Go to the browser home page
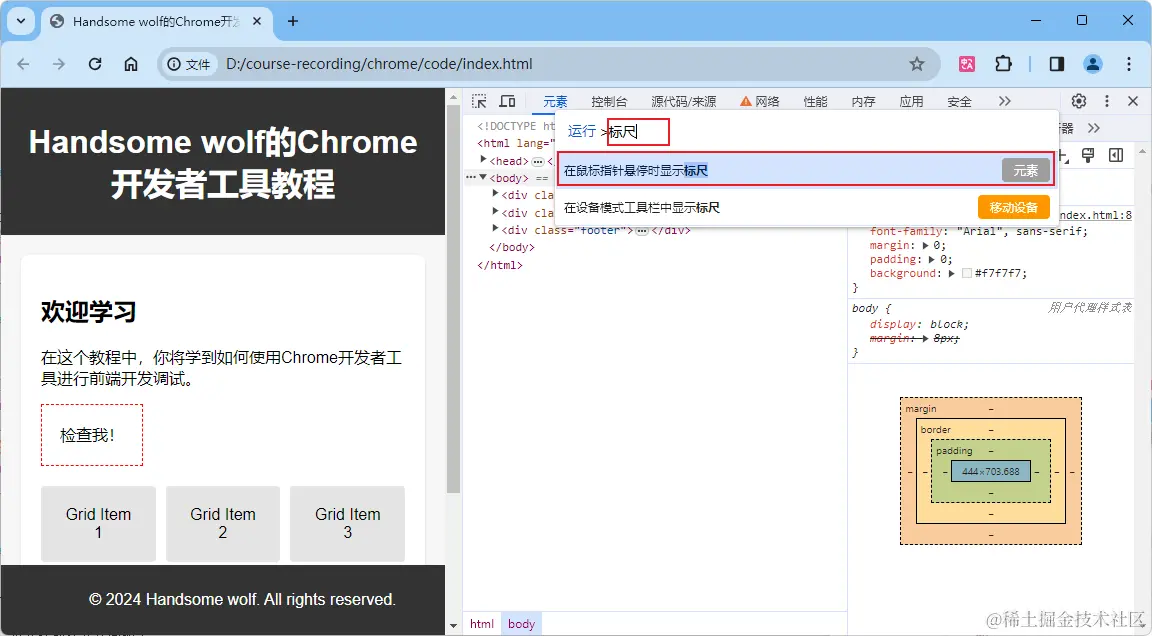Image resolution: width=1152 pixels, height=636 pixels. (131, 64)
